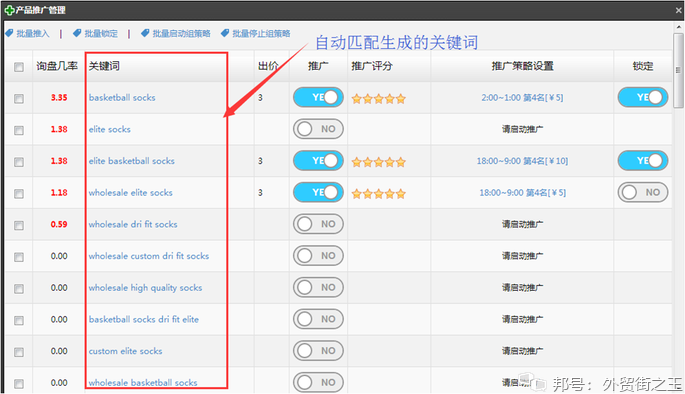Tick the custom elite socks checkbox

pyautogui.click(x=19, y=352)
